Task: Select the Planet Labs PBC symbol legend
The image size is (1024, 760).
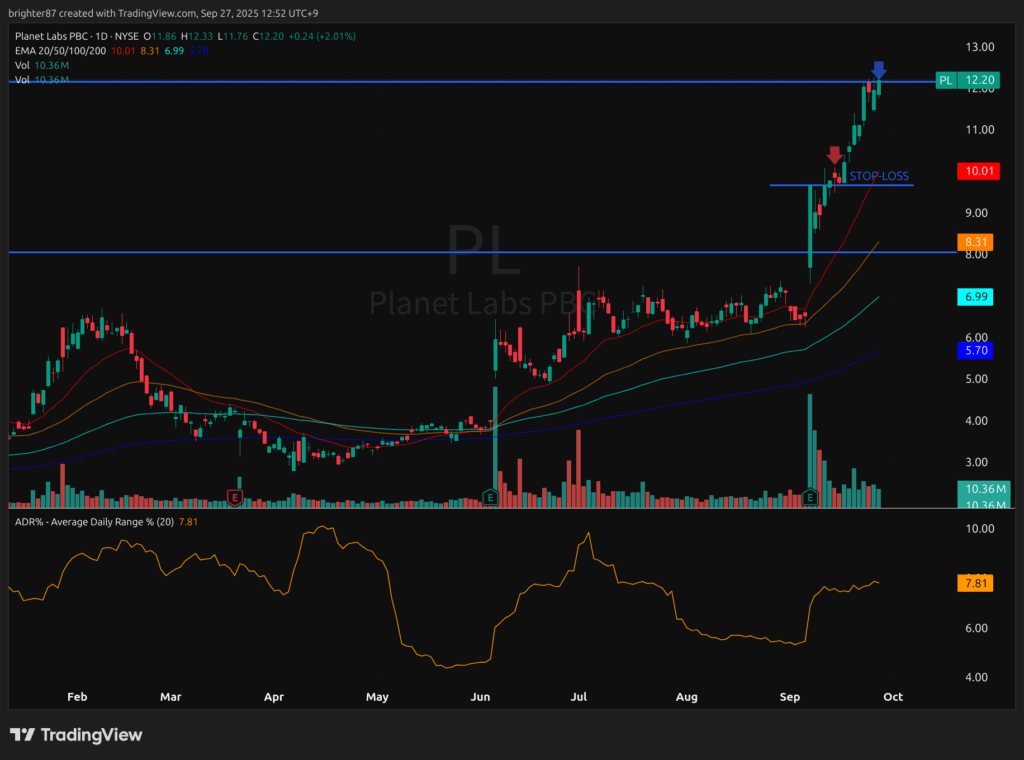Action: pyautogui.click(x=76, y=37)
